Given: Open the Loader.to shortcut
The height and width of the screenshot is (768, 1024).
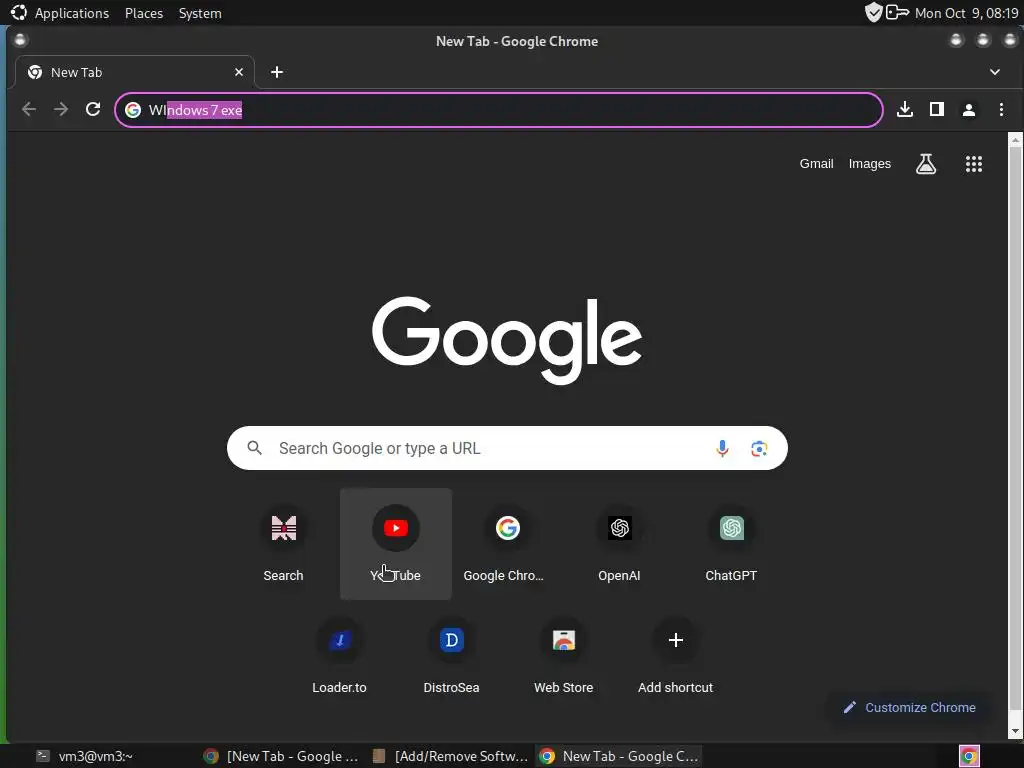Looking at the screenshot, I should coord(340,655).
